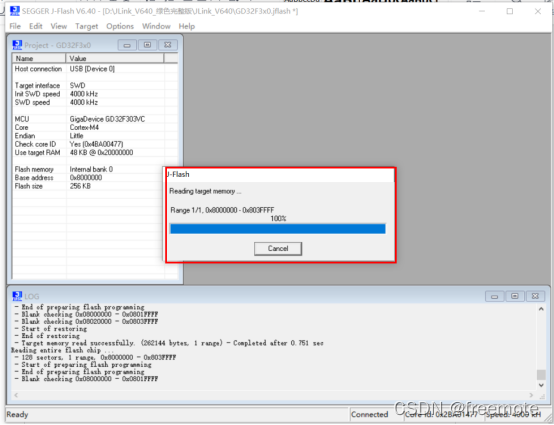Select the SWD speed row label
This screenshot has height=425, width=554.
click(x=32, y=102)
